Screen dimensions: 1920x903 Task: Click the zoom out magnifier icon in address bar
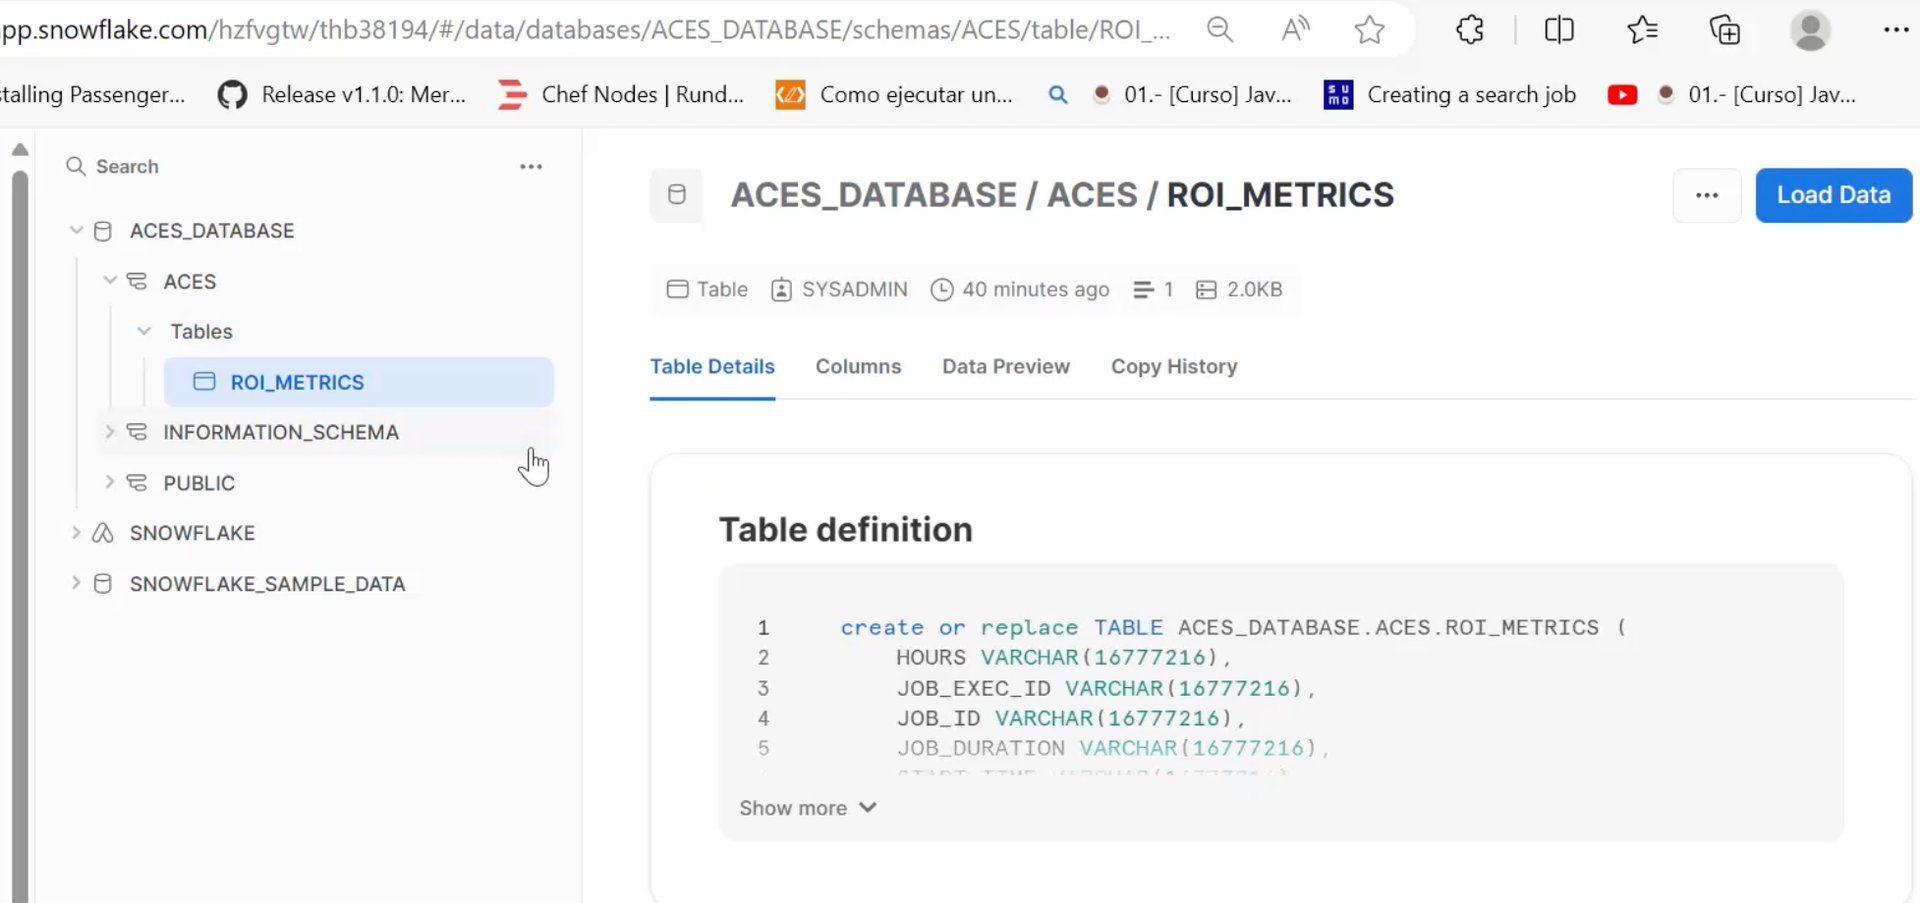[1219, 30]
